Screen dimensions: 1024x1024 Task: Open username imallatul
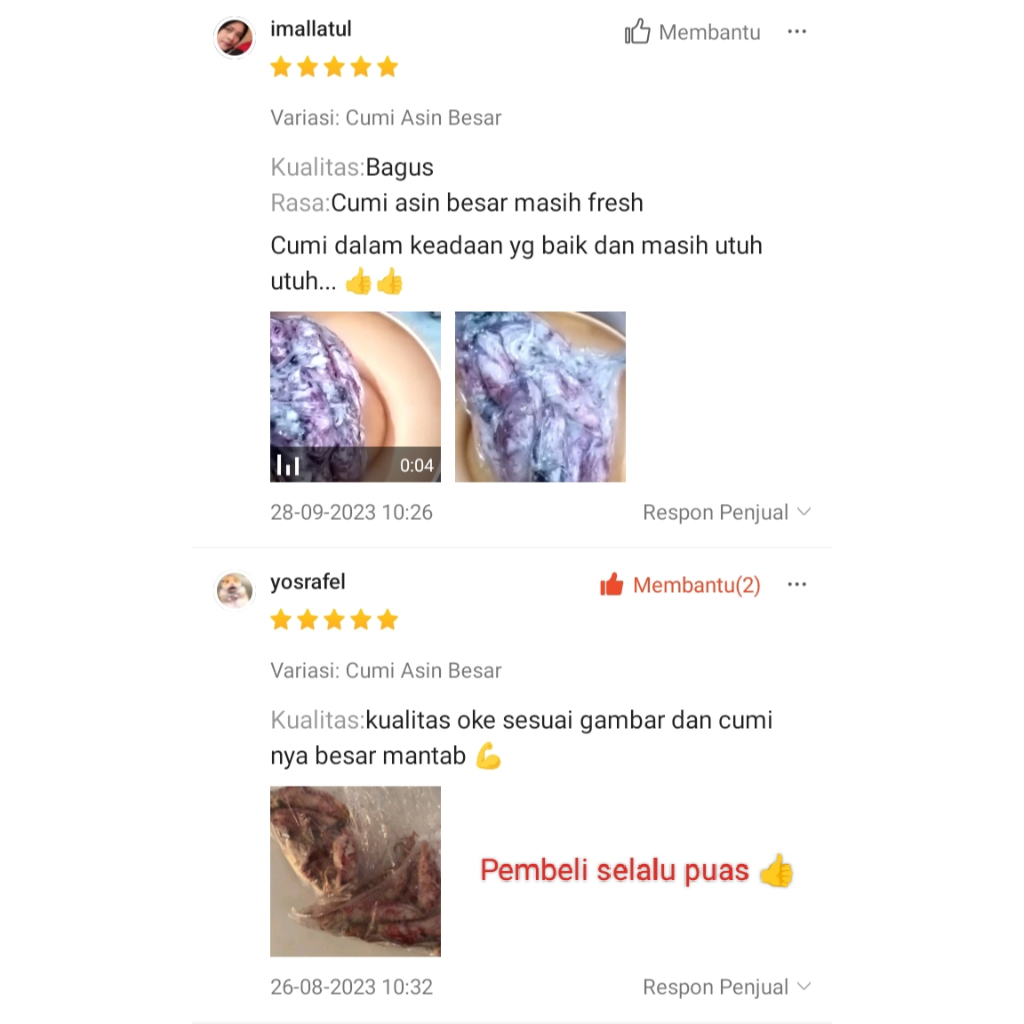[311, 29]
